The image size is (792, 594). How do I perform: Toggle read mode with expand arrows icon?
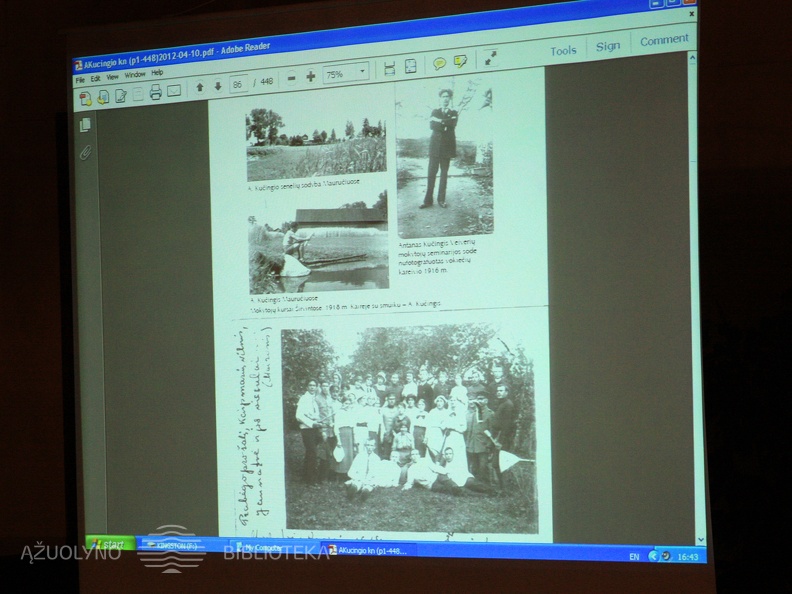tap(491, 59)
